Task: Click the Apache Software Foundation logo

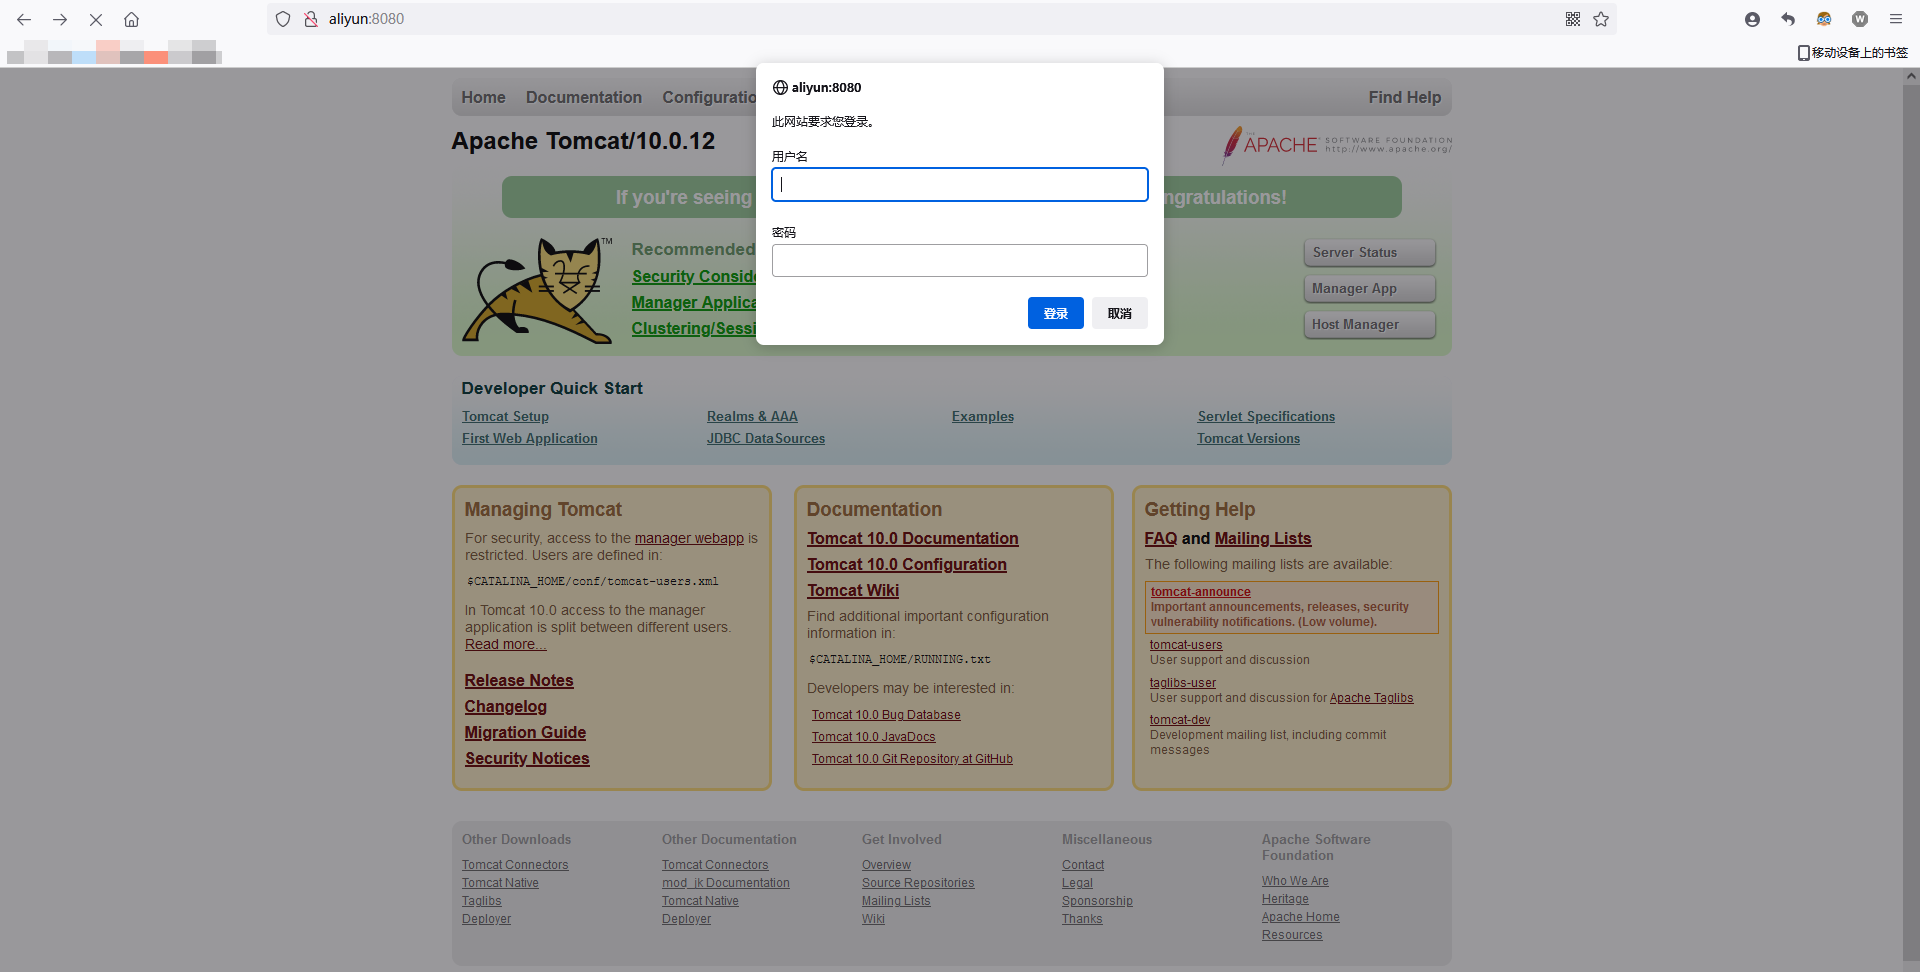Action: tap(1337, 145)
